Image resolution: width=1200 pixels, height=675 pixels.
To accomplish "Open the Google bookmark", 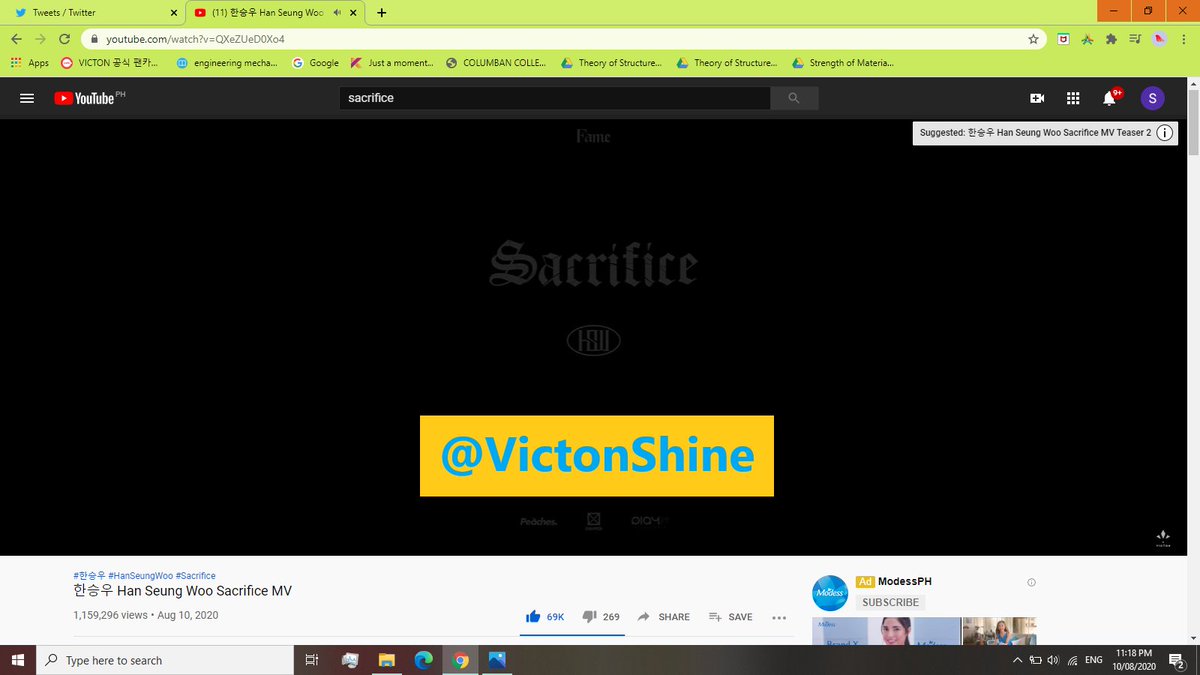I will (315, 63).
